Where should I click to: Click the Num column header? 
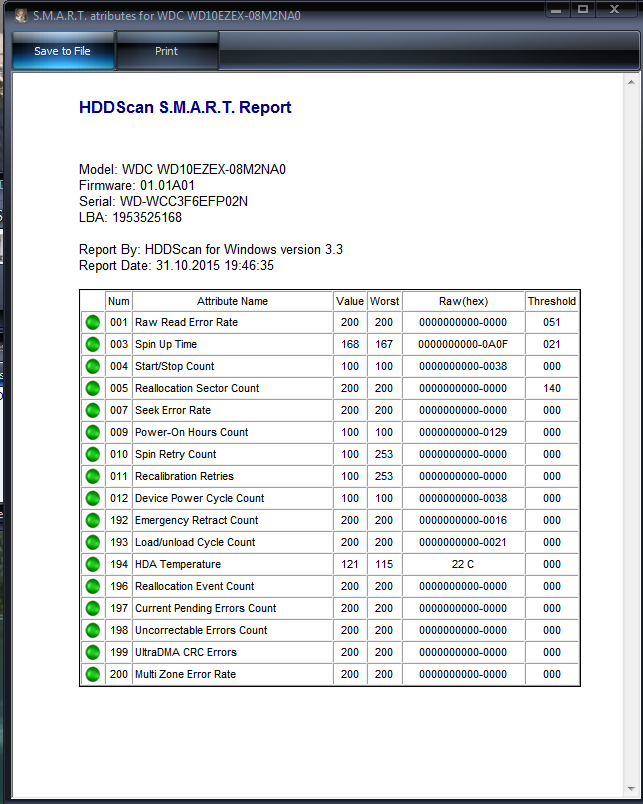118,302
